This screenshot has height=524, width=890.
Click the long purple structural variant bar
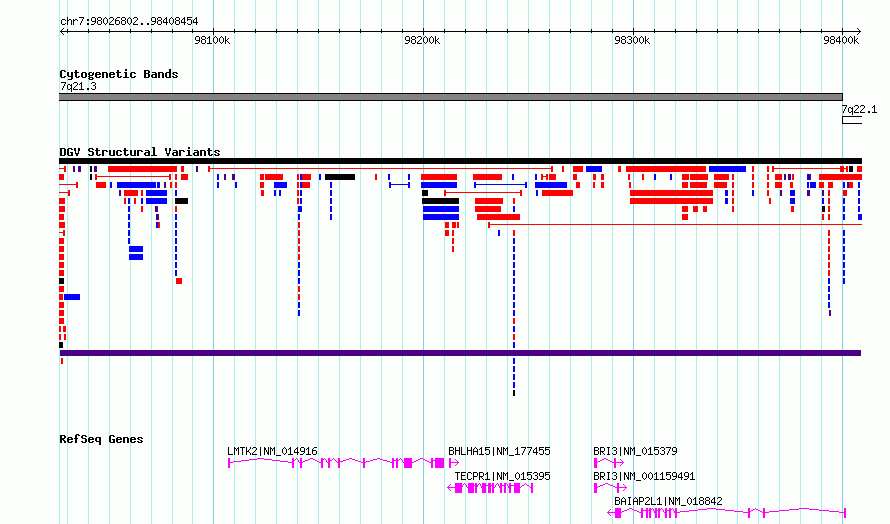coord(460,353)
